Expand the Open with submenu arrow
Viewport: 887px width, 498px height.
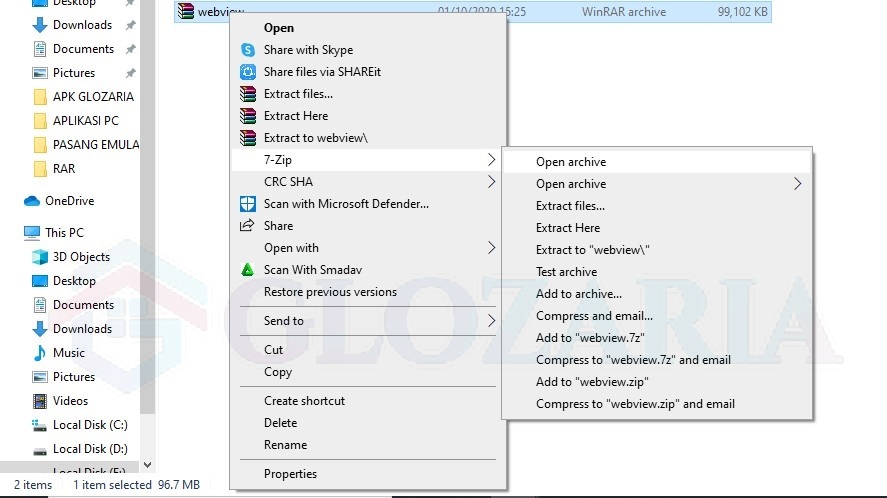point(492,248)
